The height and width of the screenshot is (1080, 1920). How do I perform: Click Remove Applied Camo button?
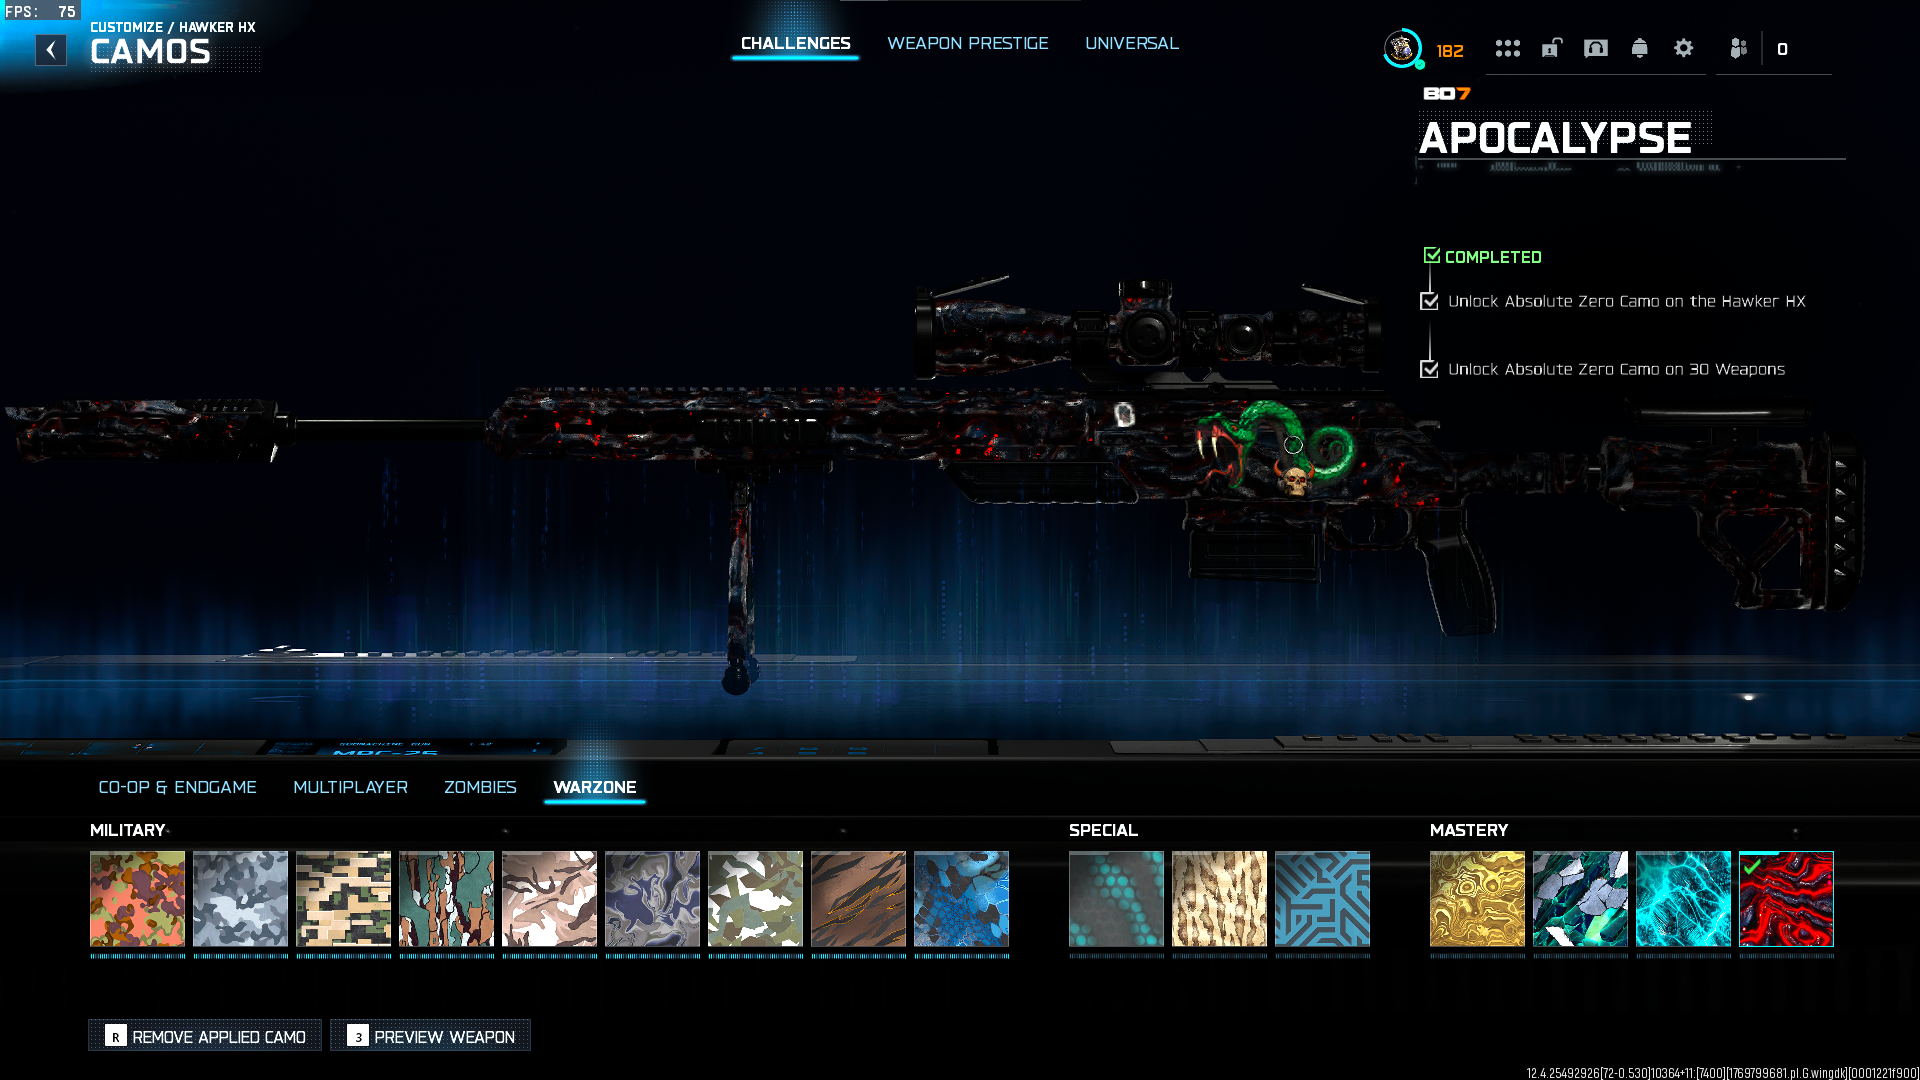click(205, 1036)
